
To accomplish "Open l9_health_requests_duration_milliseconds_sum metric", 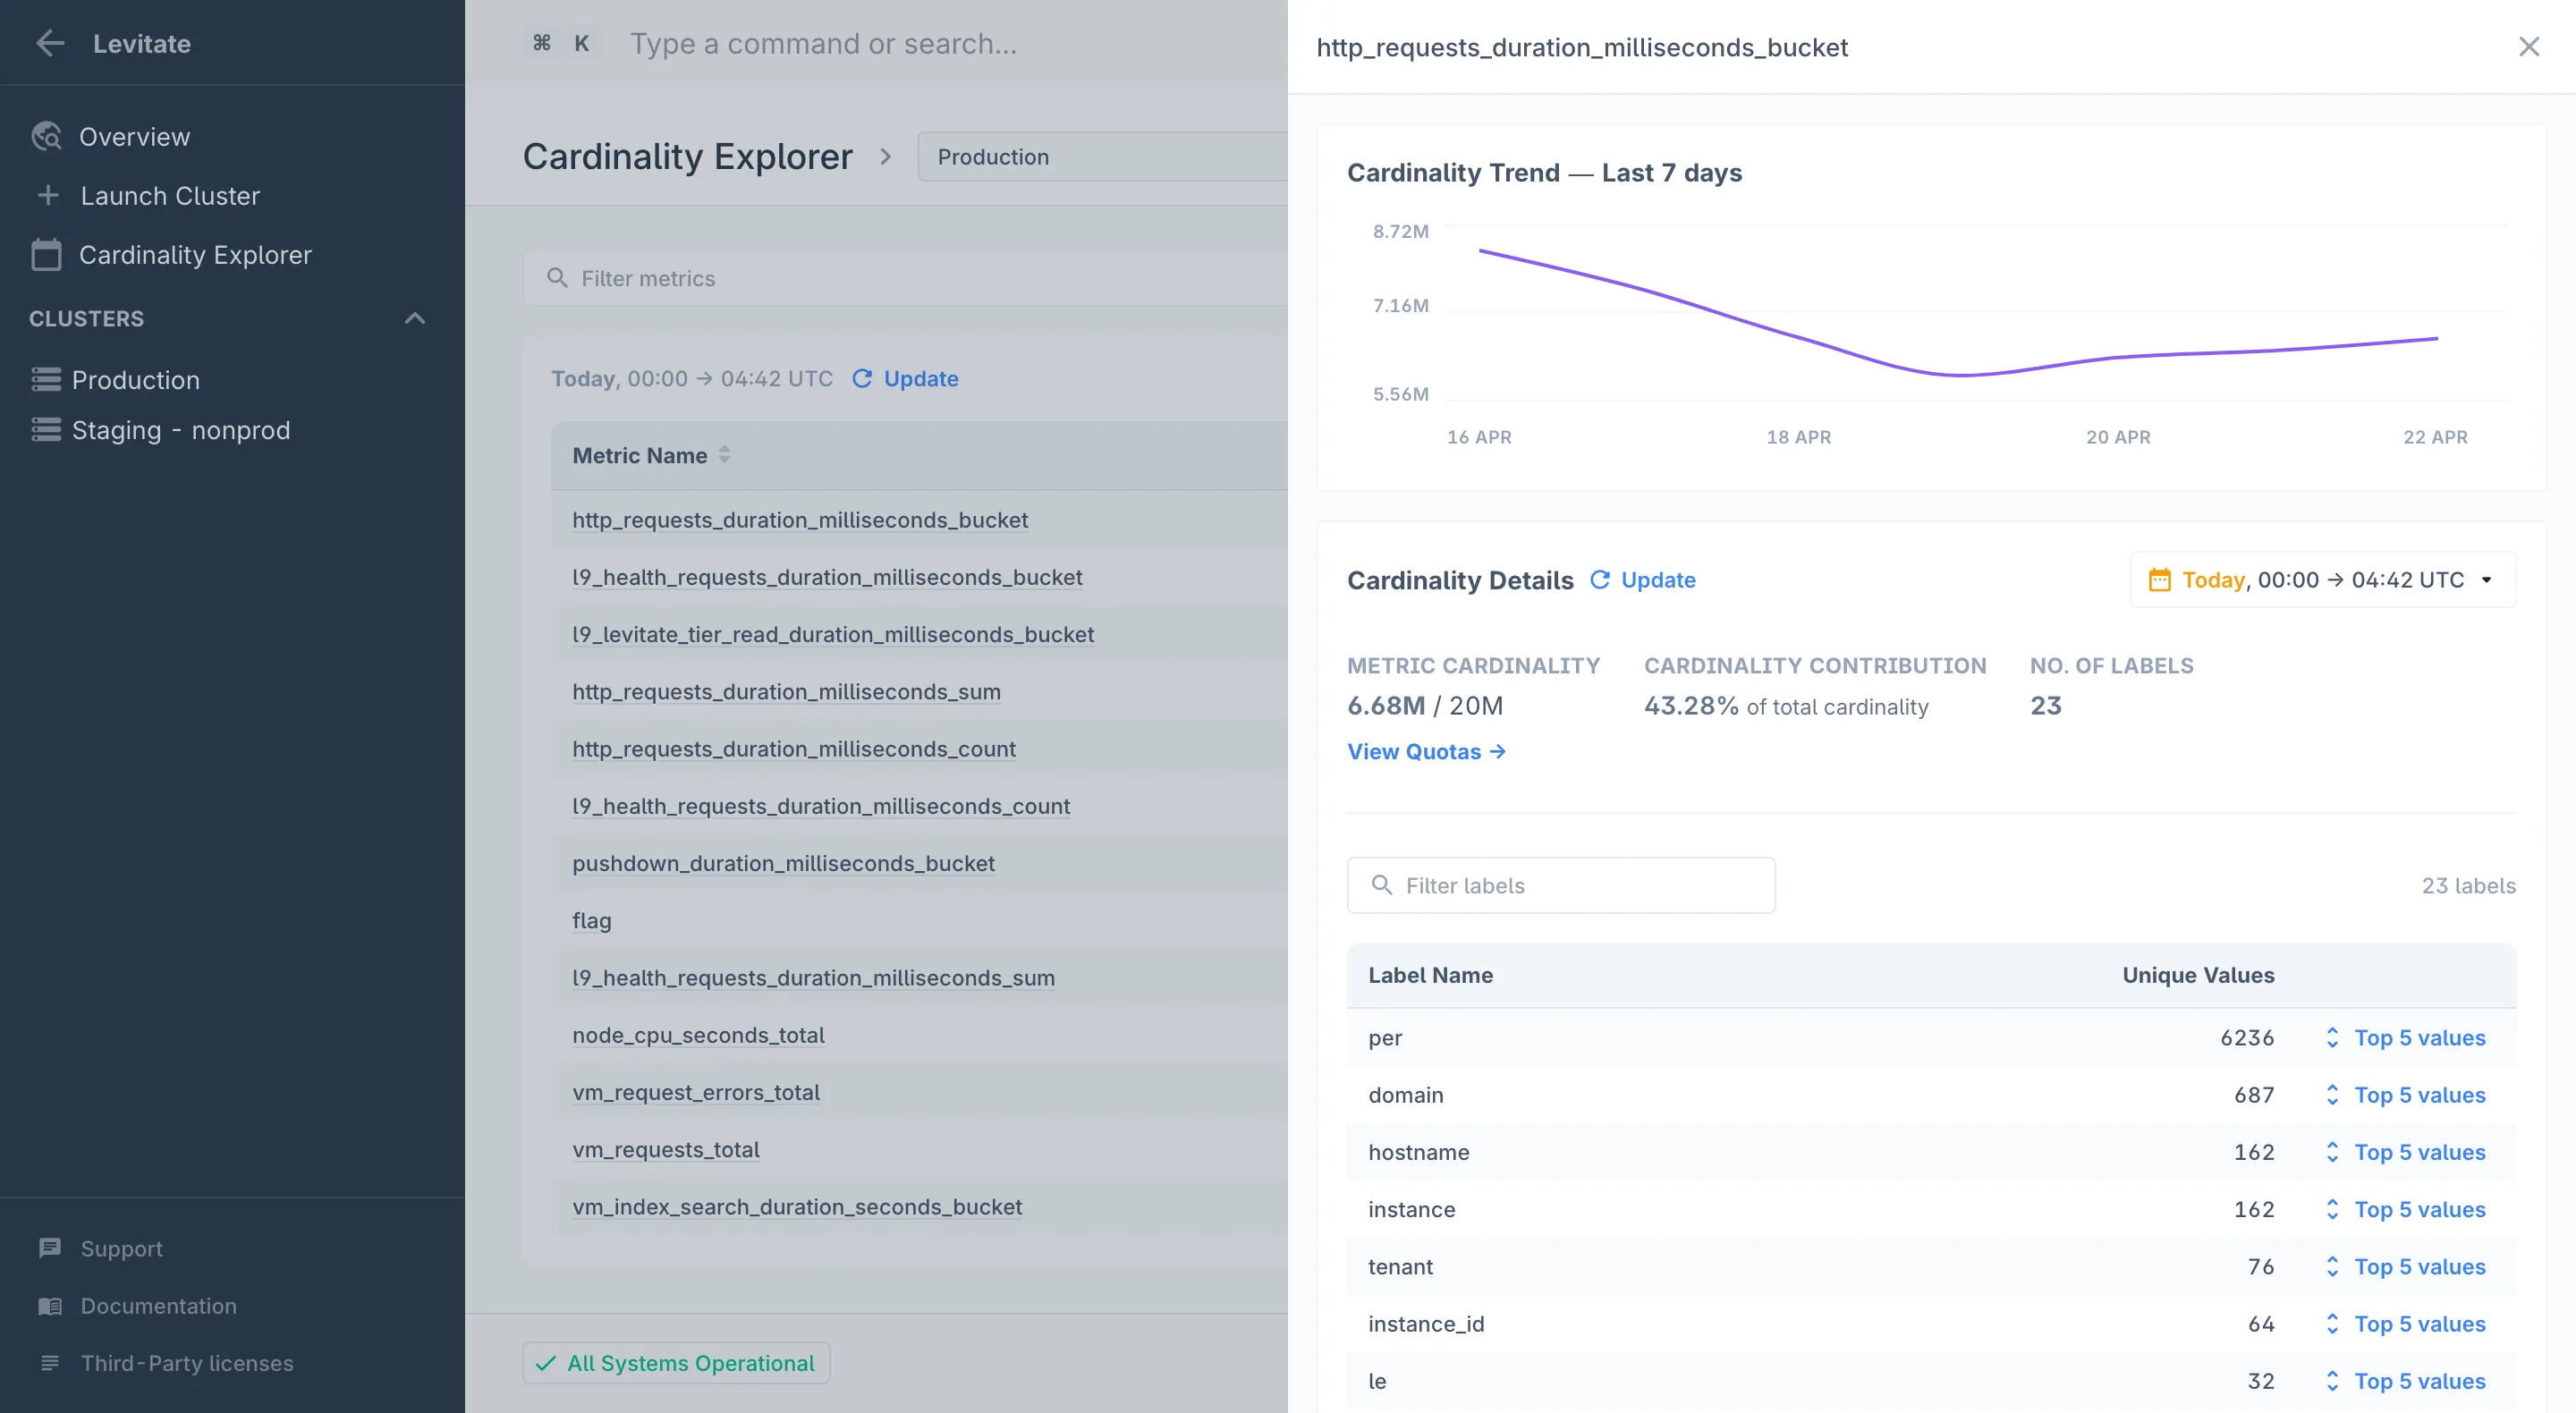I will pos(813,977).
